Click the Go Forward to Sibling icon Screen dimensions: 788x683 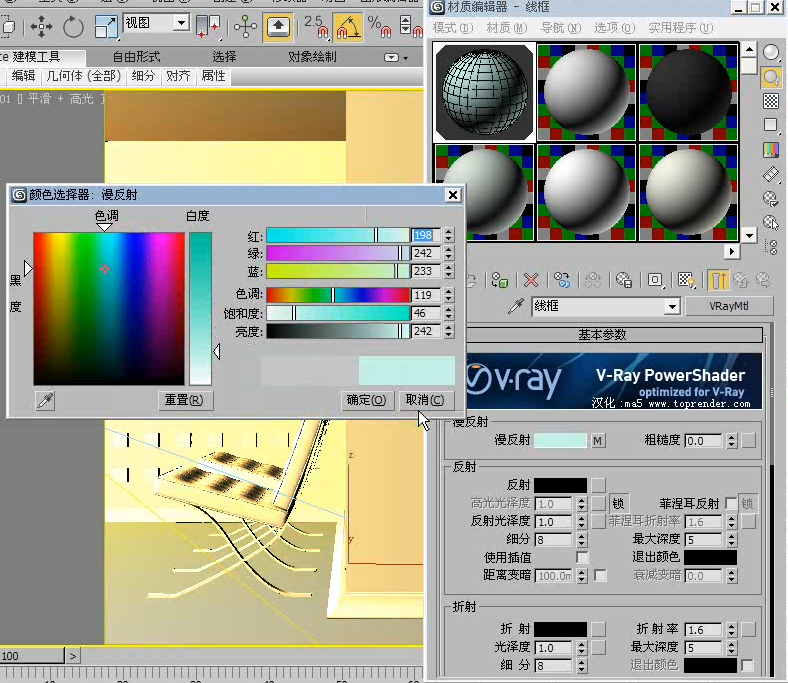coord(763,280)
